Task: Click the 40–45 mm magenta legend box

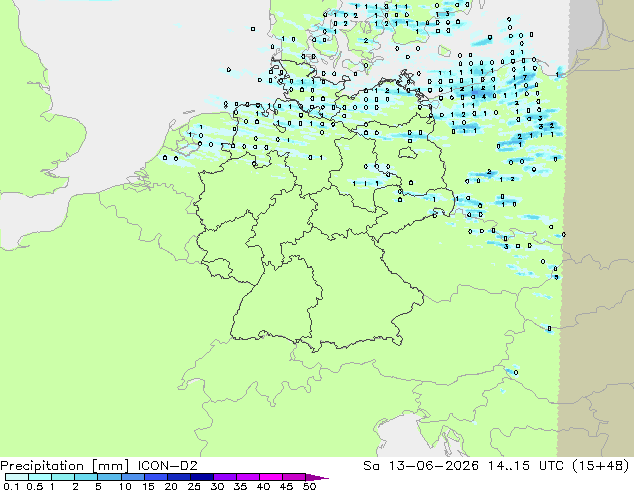Action: point(271,477)
